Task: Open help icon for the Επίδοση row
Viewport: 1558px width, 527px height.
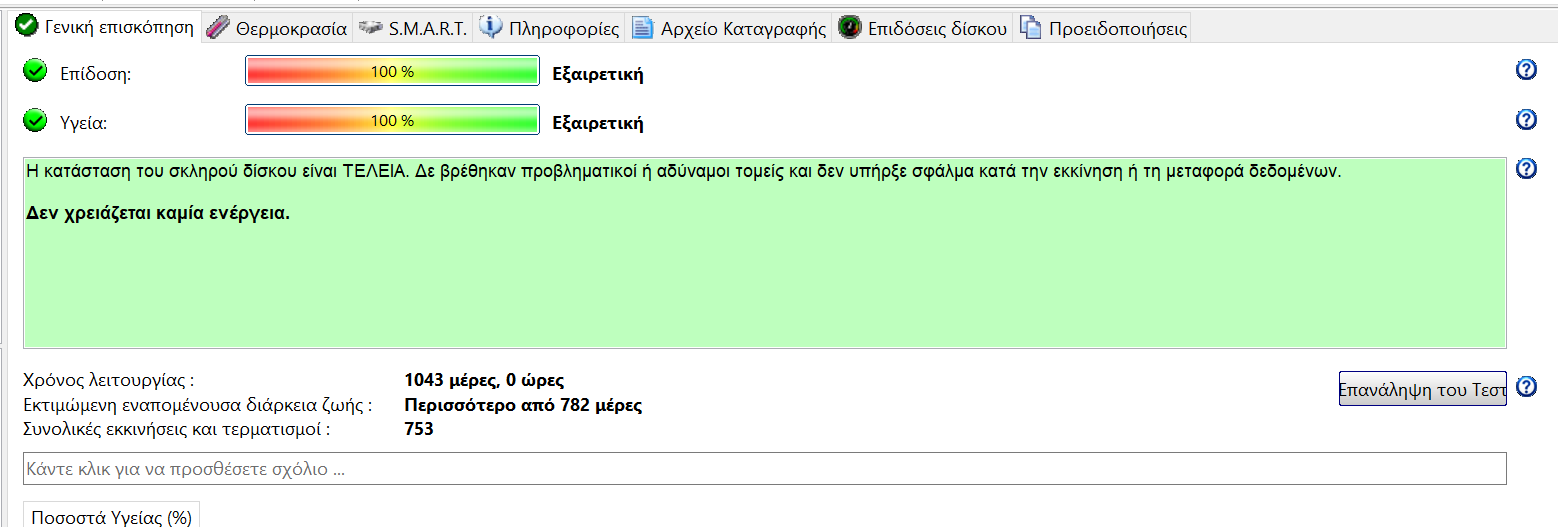Action: [1526, 69]
